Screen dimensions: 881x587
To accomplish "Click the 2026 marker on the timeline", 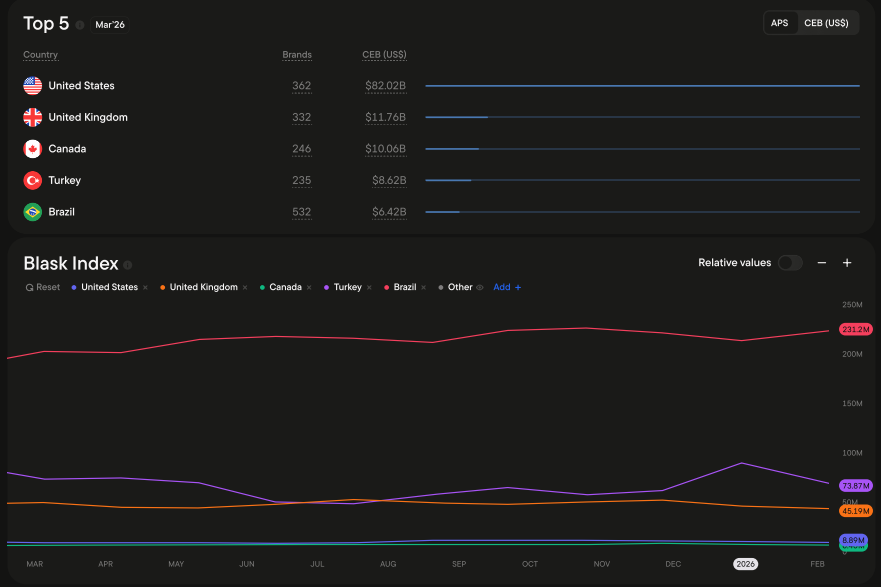I will 746,564.
